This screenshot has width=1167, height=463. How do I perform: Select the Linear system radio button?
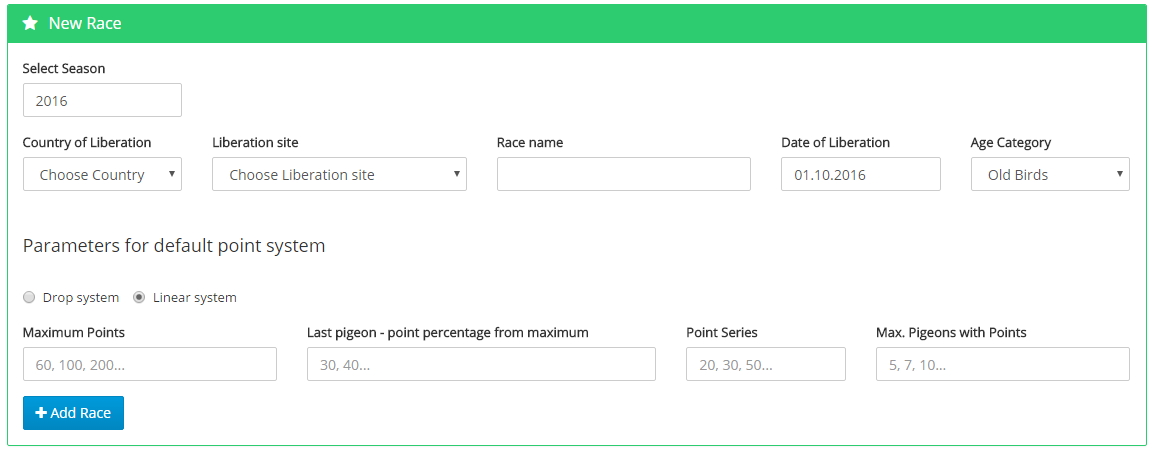(139, 298)
